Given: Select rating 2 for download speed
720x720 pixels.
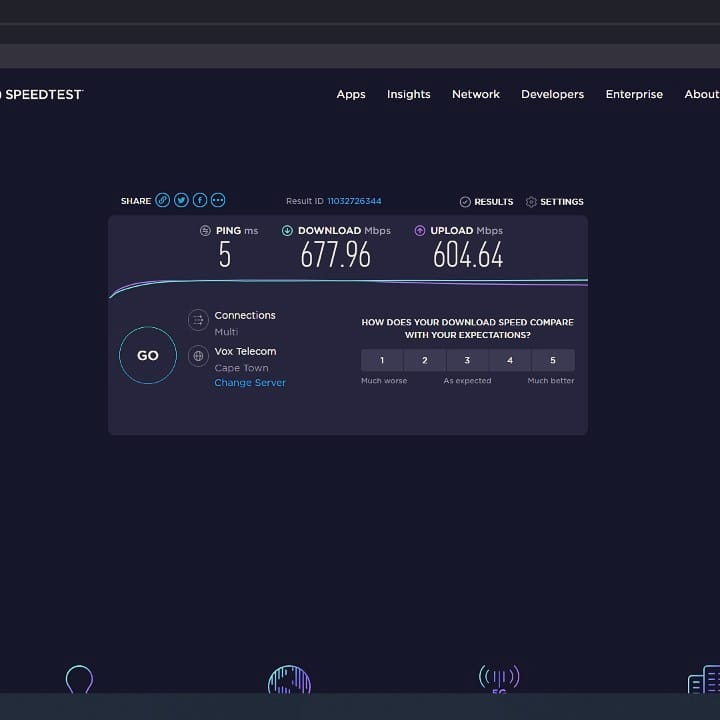Looking at the screenshot, I should click(x=425, y=360).
